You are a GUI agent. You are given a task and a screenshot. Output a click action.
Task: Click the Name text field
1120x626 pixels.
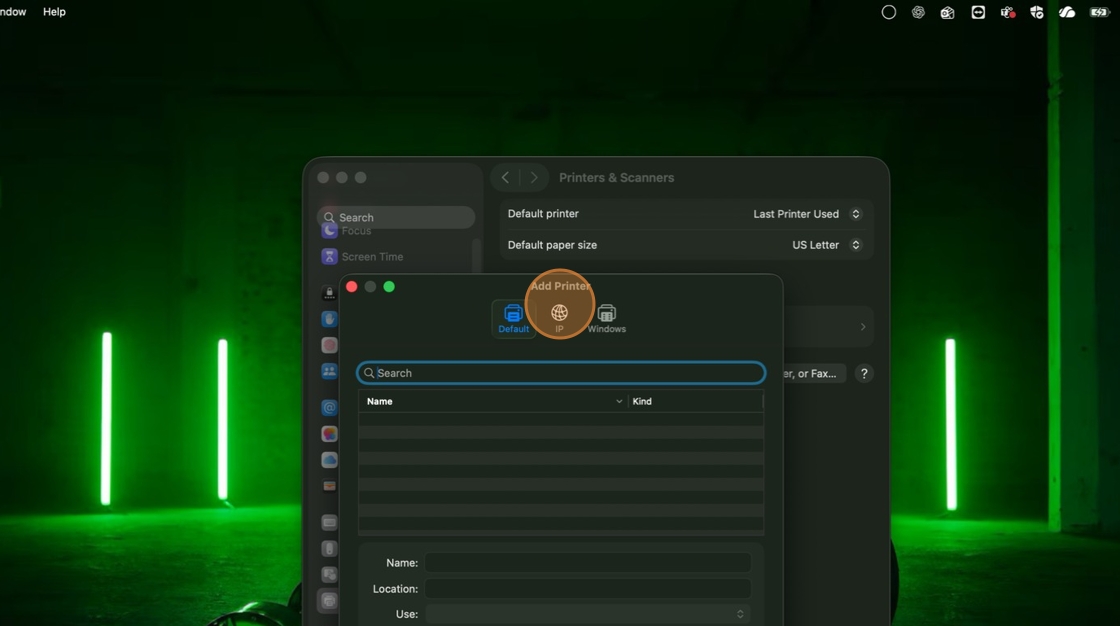[x=587, y=562]
